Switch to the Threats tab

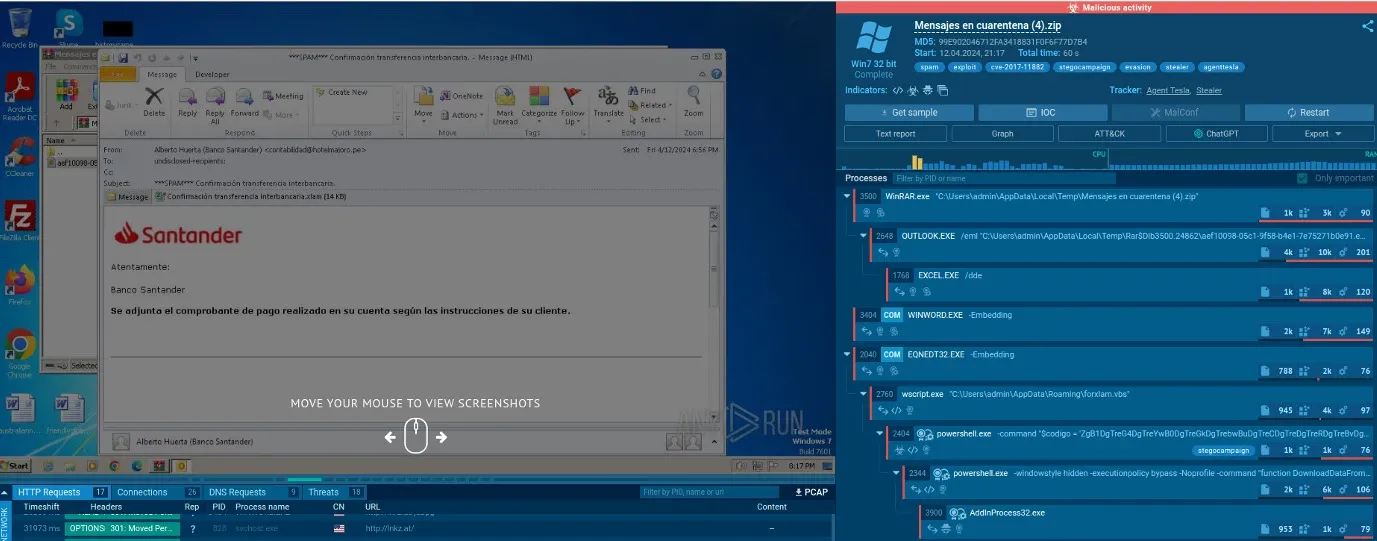point(334,492)
